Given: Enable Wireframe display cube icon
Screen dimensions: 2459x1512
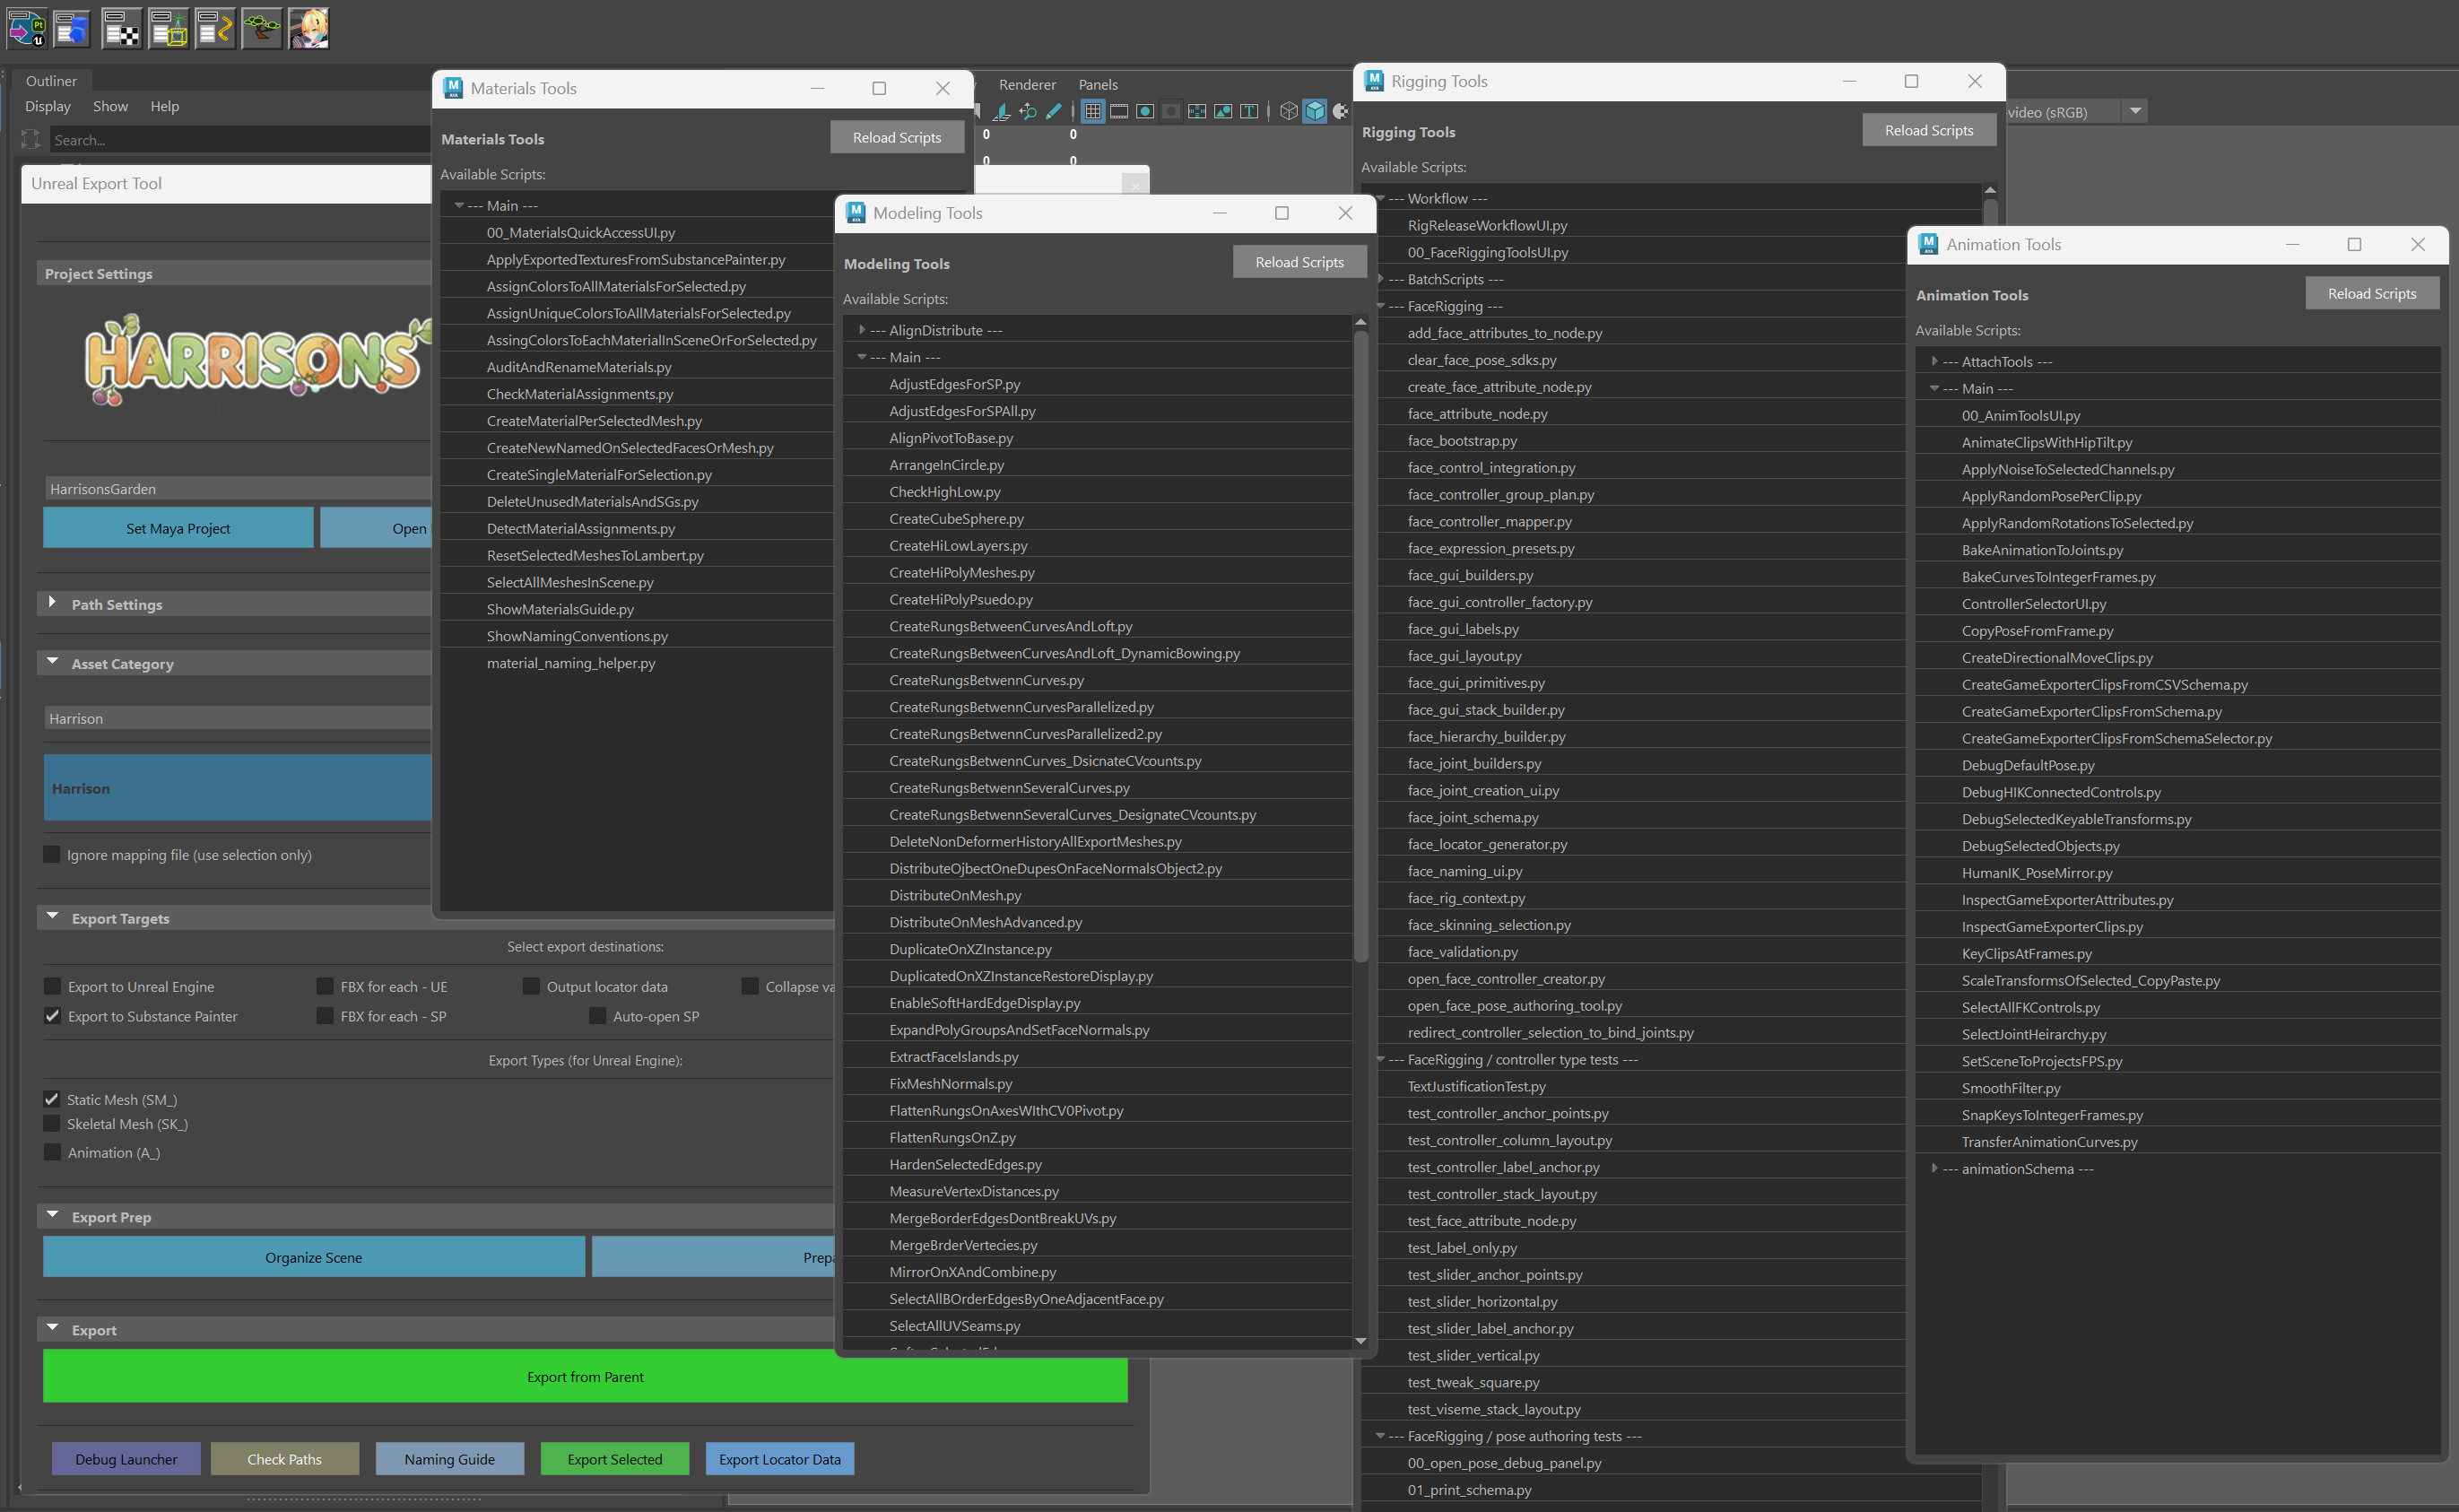Looking at the screenshot, I should [x=1289, y=111].
